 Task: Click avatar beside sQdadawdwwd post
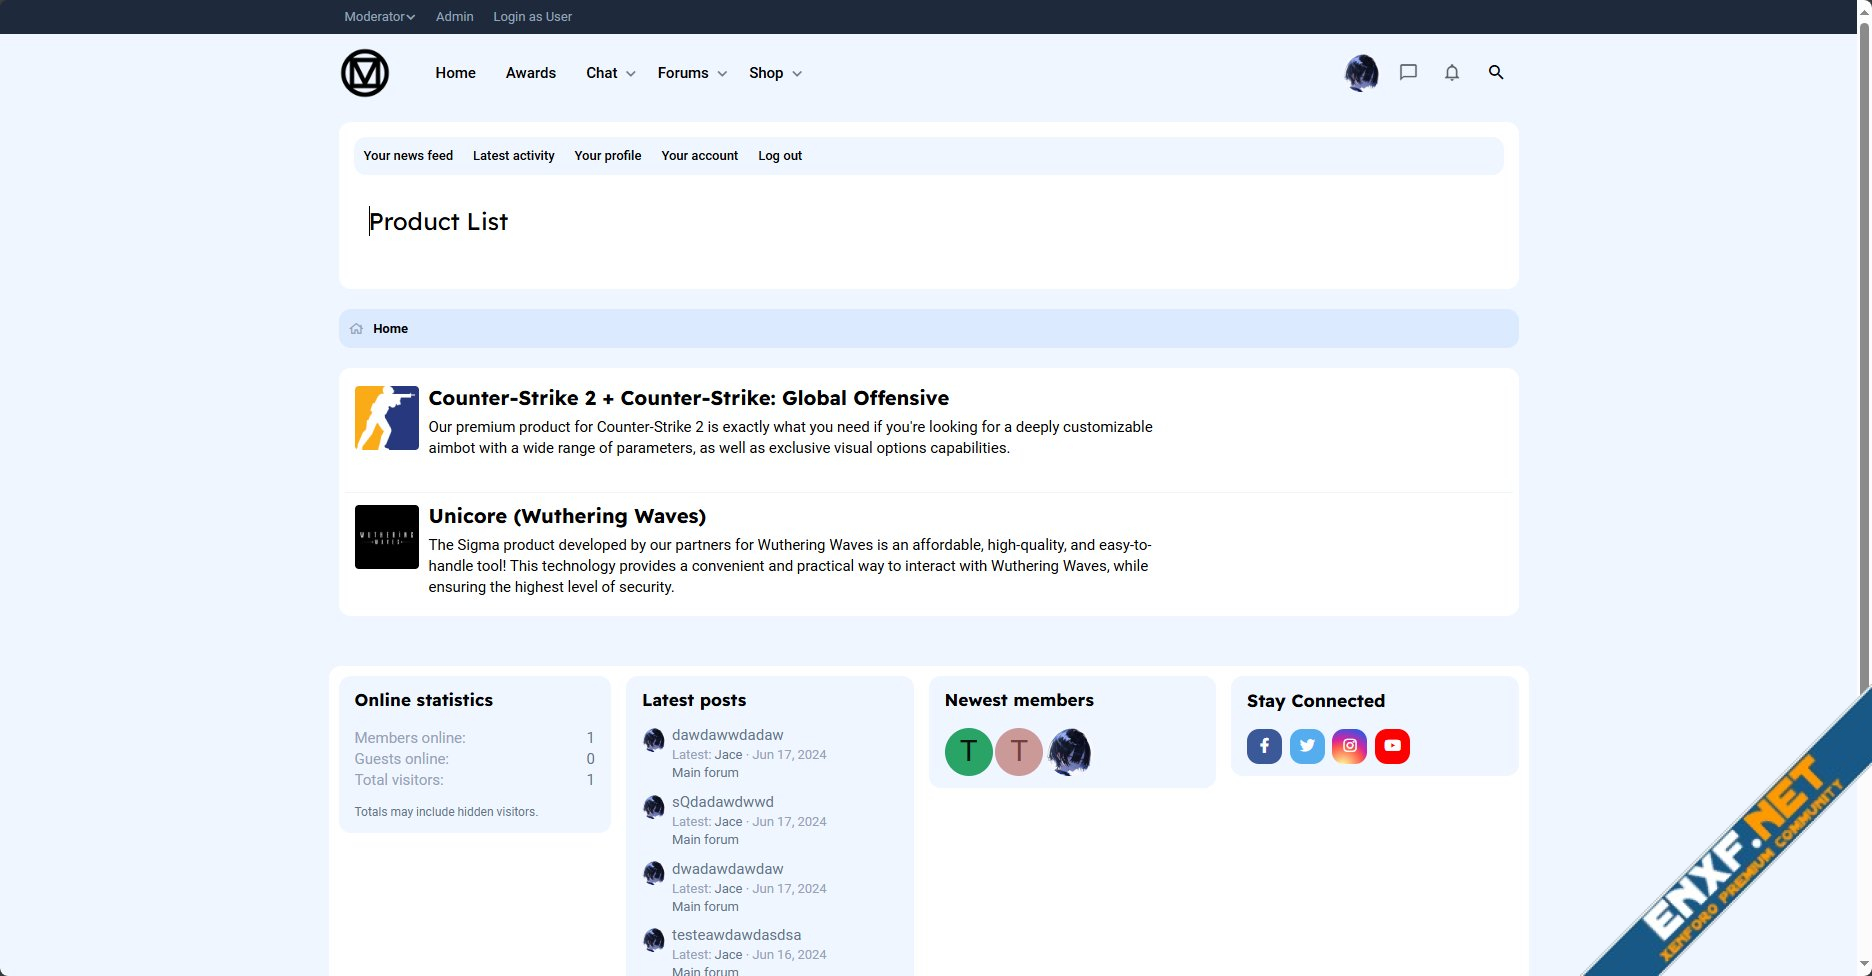point(654,807)
